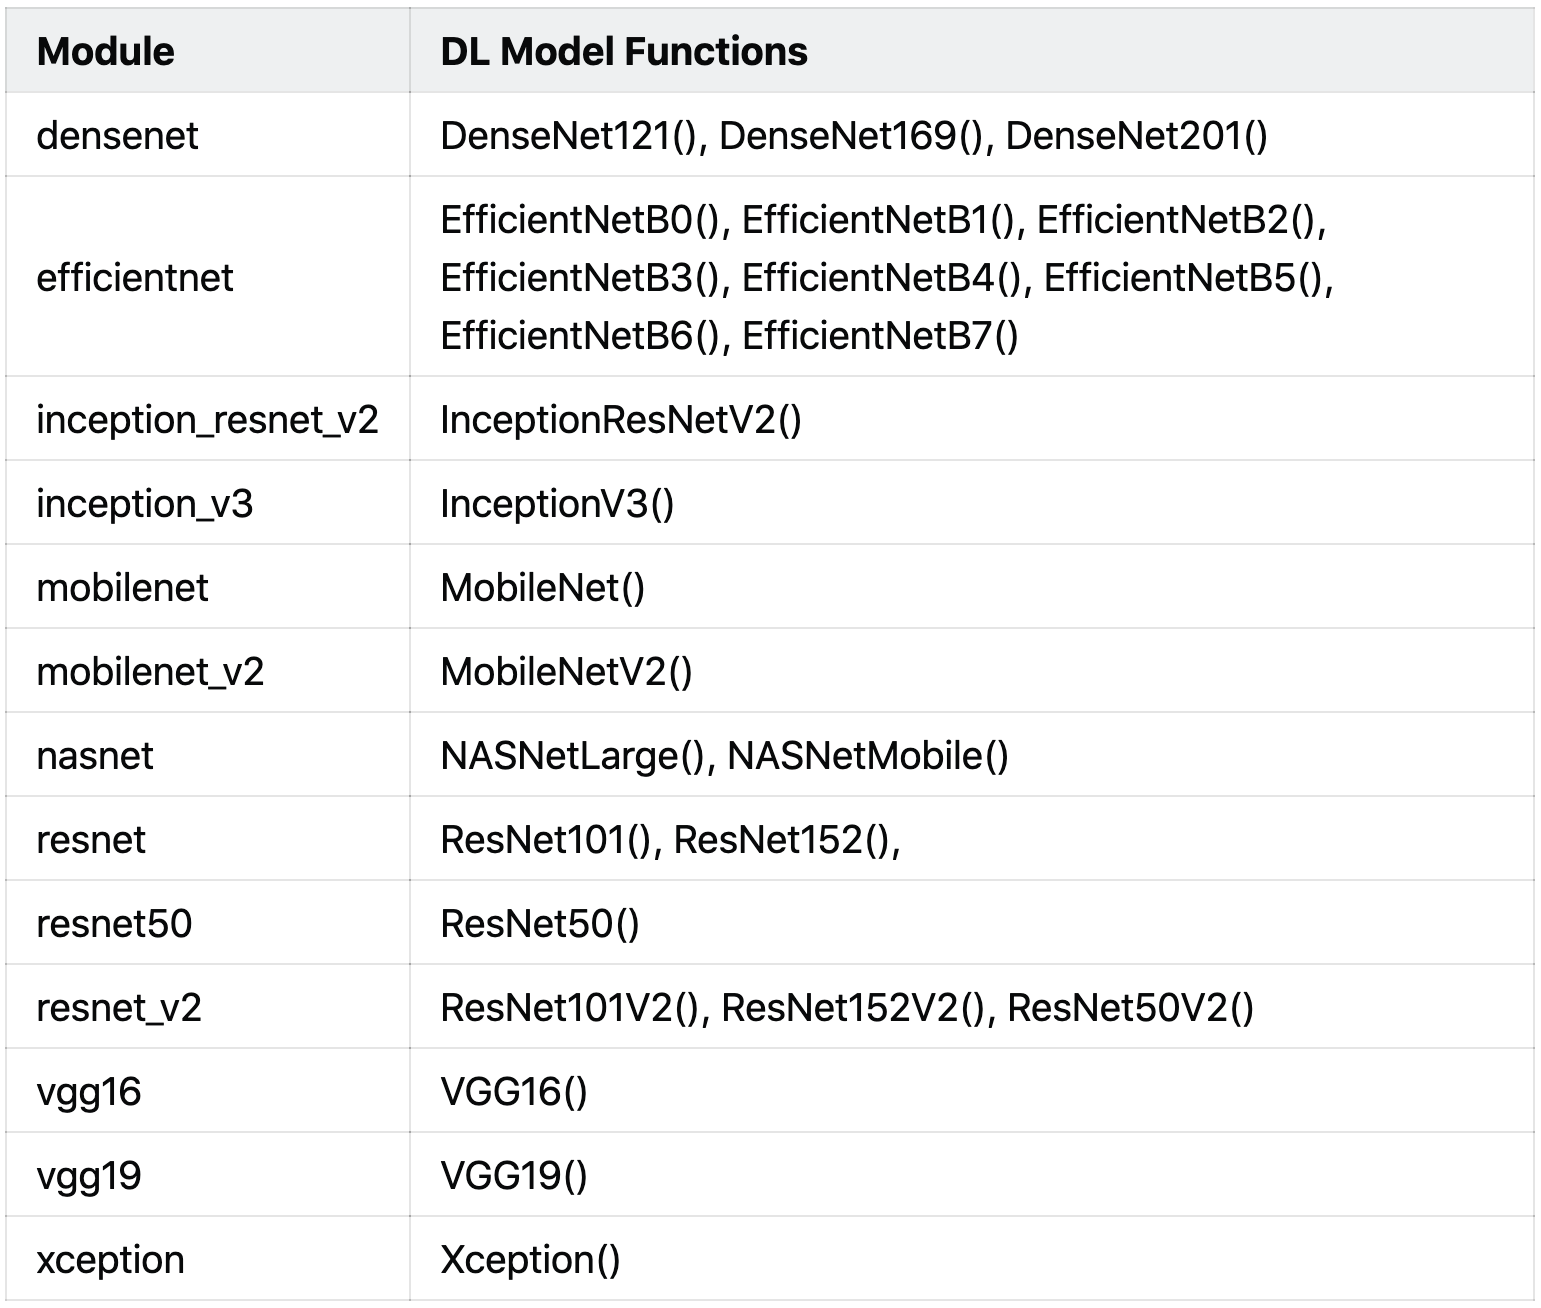The height and width of the screenshot is (1308, 1541).
Task: Click NASNetMobile() in the nasnet row
Action: (868, 756)
